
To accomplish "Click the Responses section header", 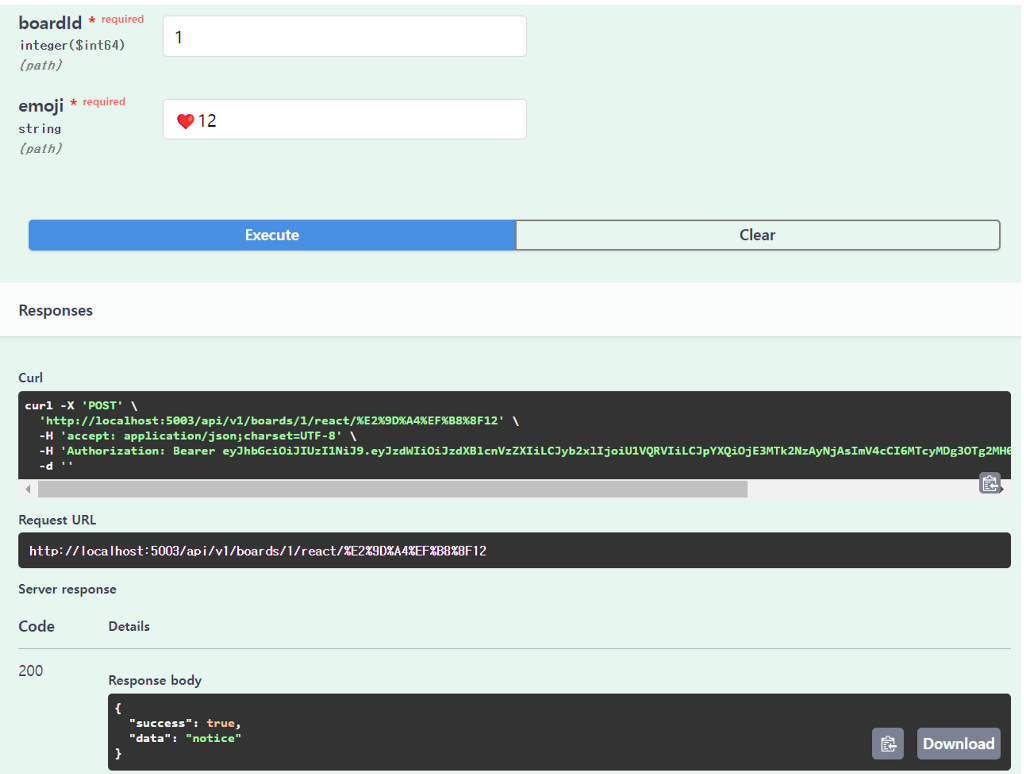I will click(x=56, y=311).
